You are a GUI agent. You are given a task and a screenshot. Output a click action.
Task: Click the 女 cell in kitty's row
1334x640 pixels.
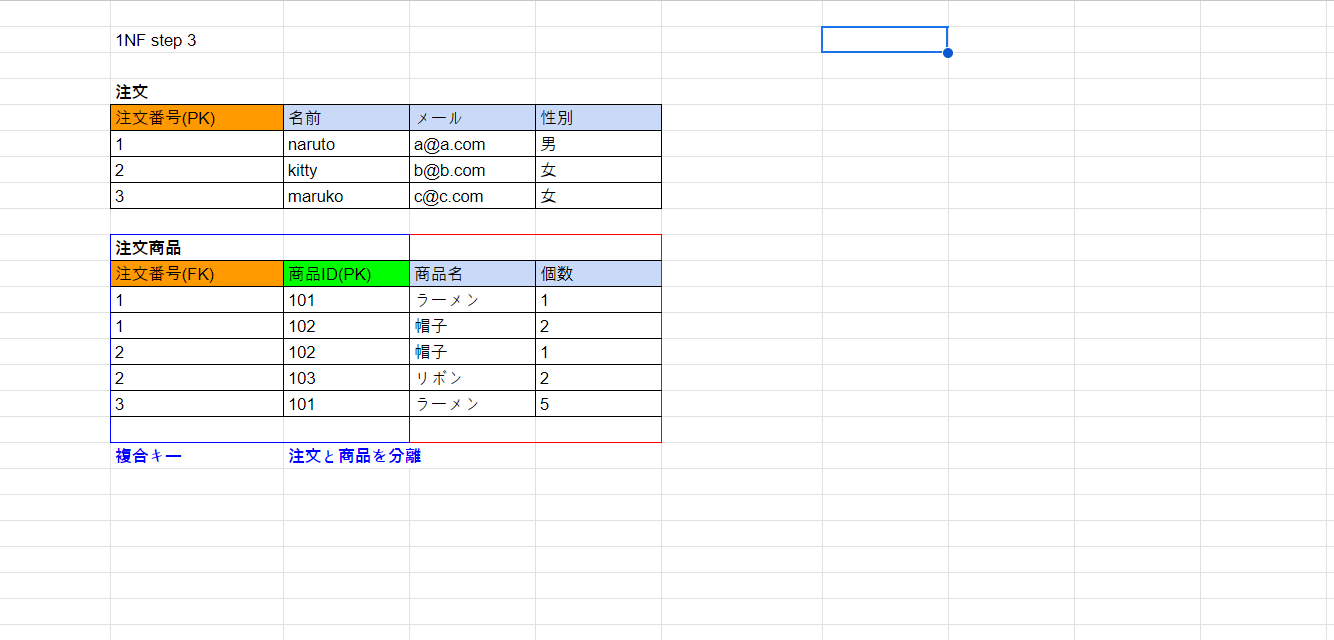coord(598,170)
